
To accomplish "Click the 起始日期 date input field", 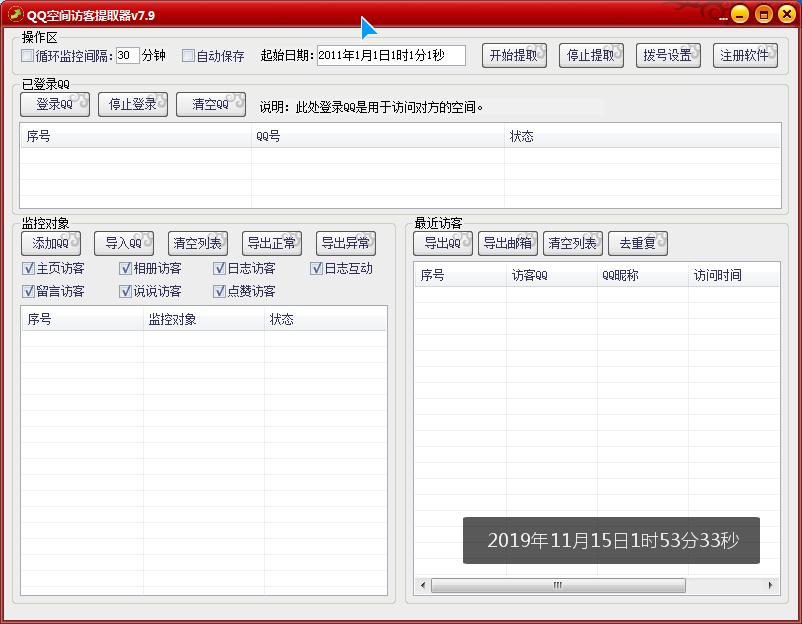I will pyautogui.click(x=391, y=55).
